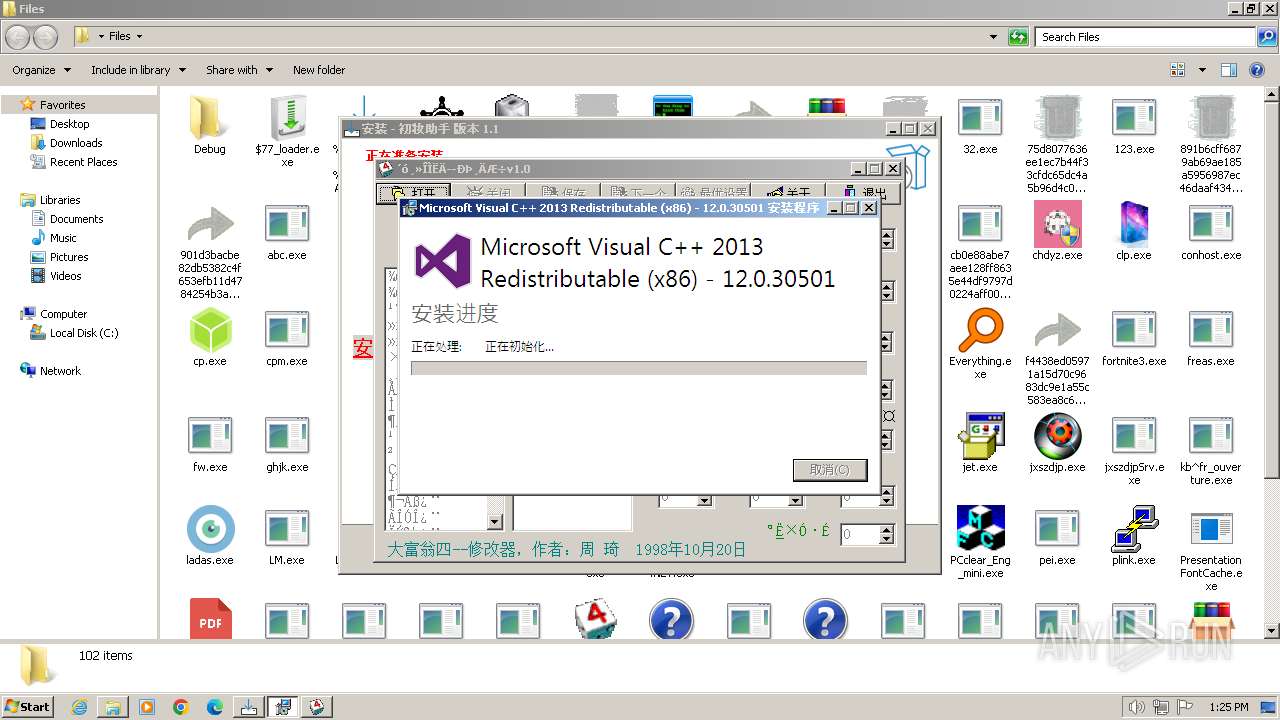
Task: Select the ghjk.exe file
Action: tap(287, 443)
